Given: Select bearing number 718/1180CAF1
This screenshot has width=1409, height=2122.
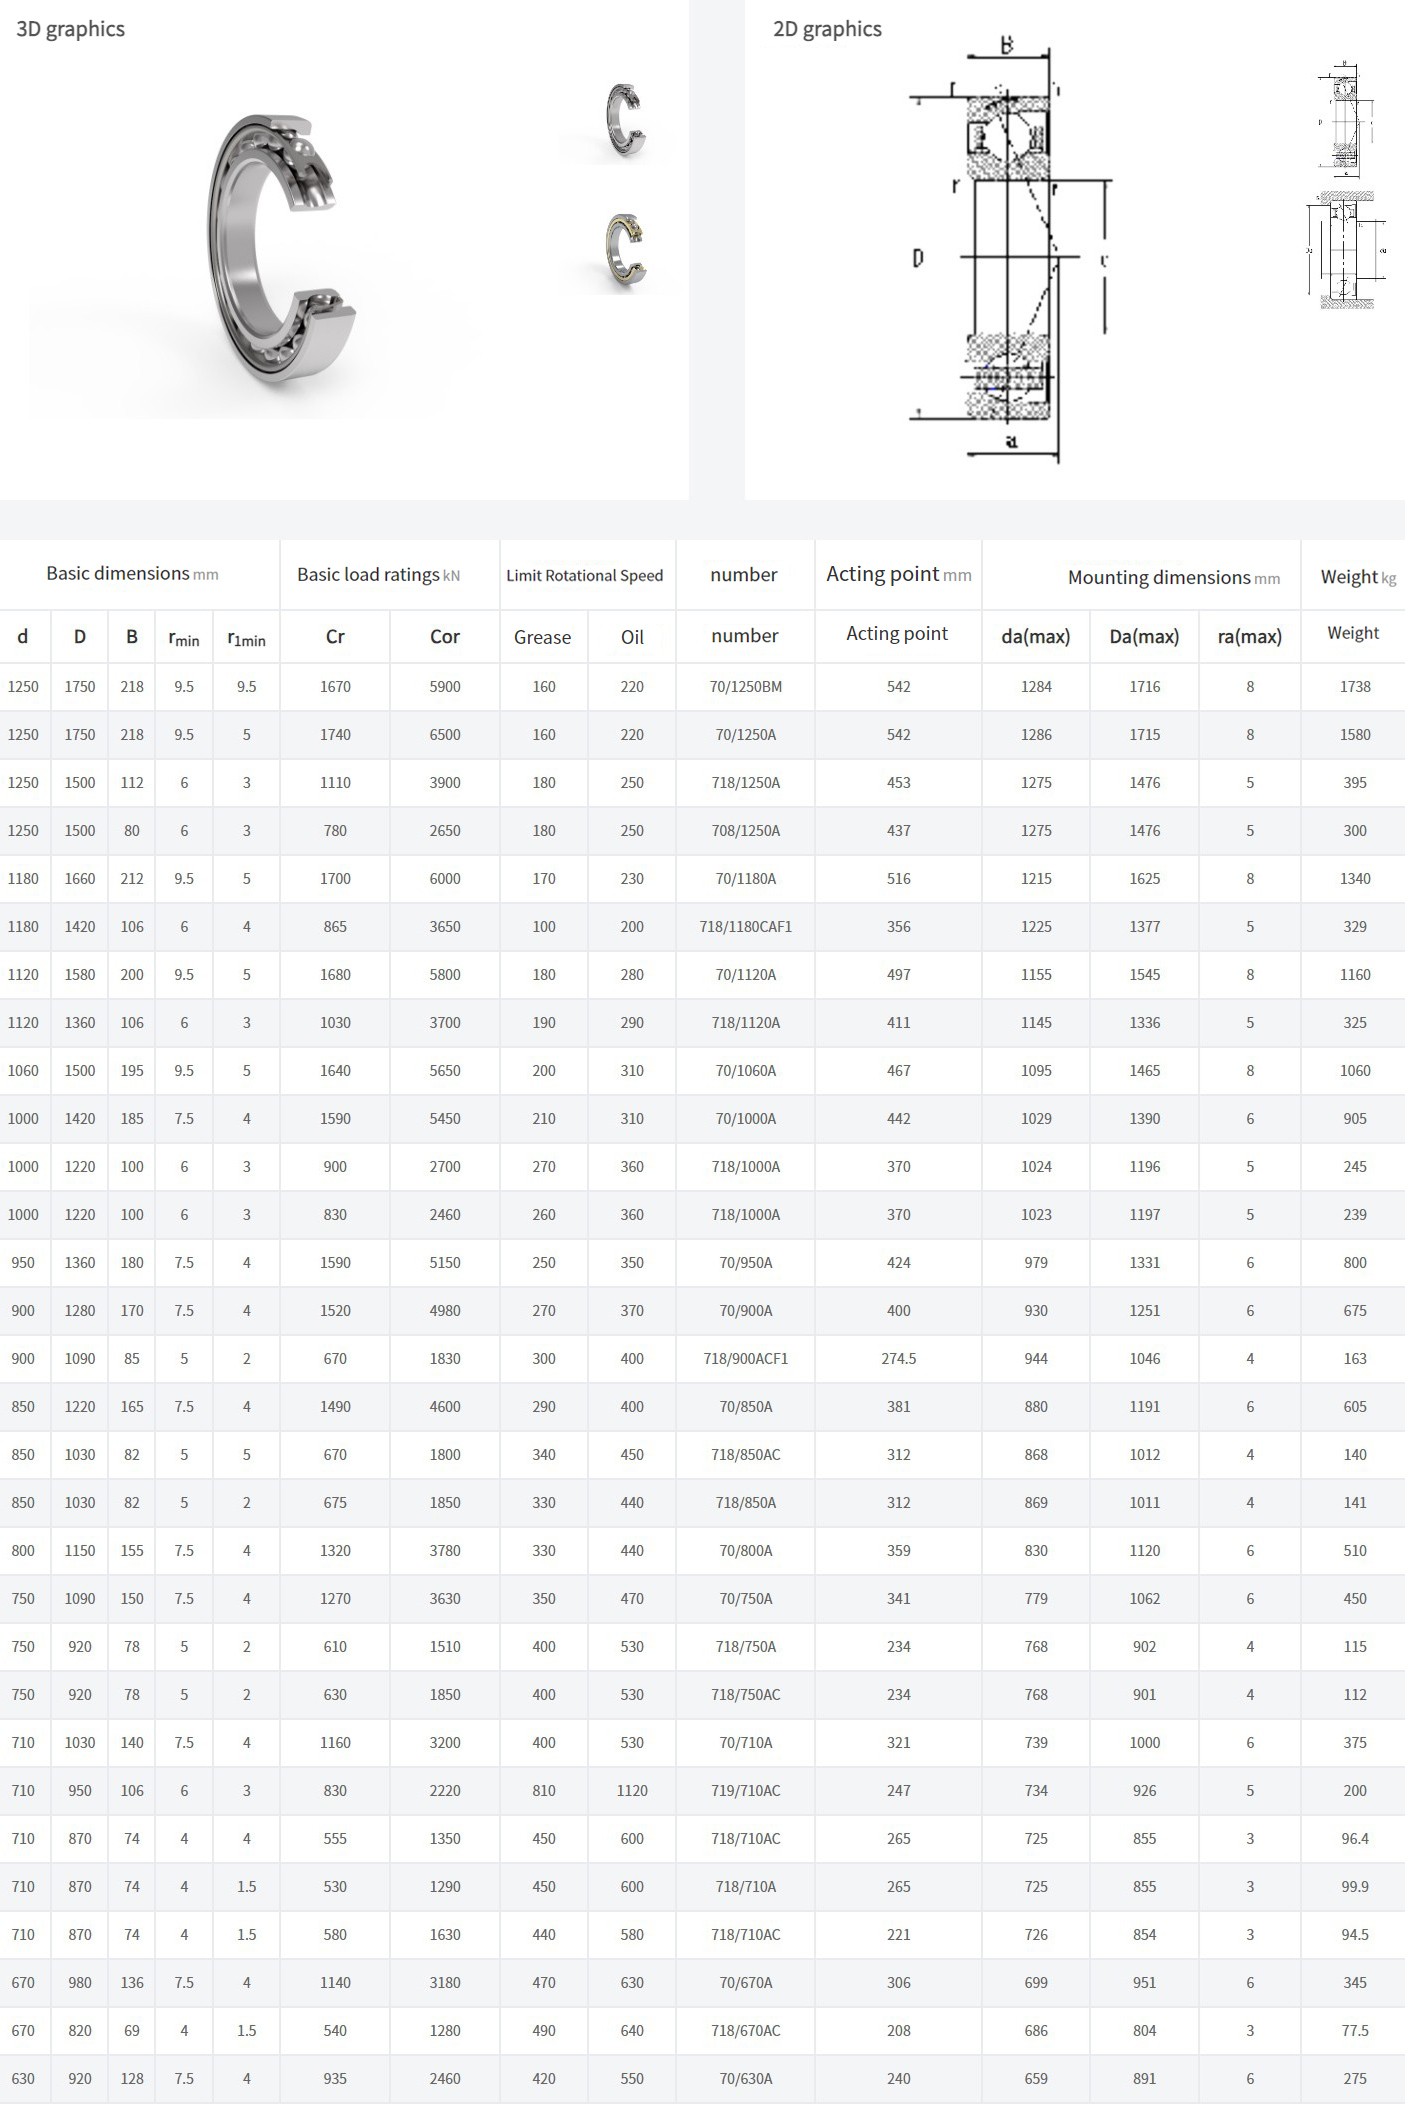Looking at the screenshot, I should (746, 927).
